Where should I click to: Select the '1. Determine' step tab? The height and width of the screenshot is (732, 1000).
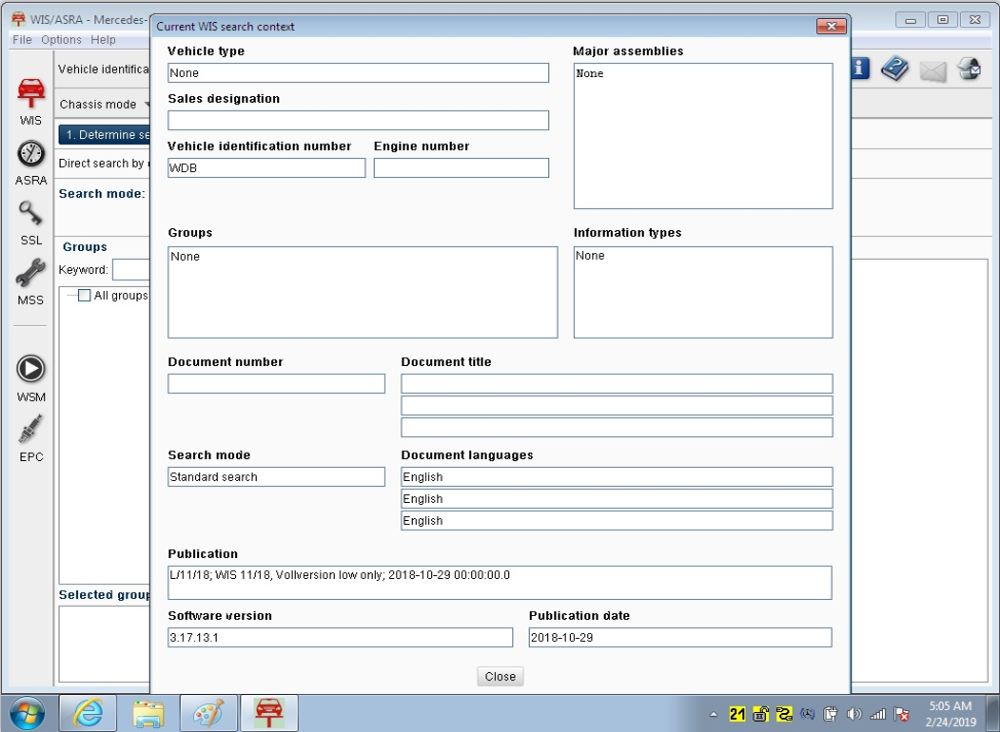pyautogui.click(x=105, y=135)
